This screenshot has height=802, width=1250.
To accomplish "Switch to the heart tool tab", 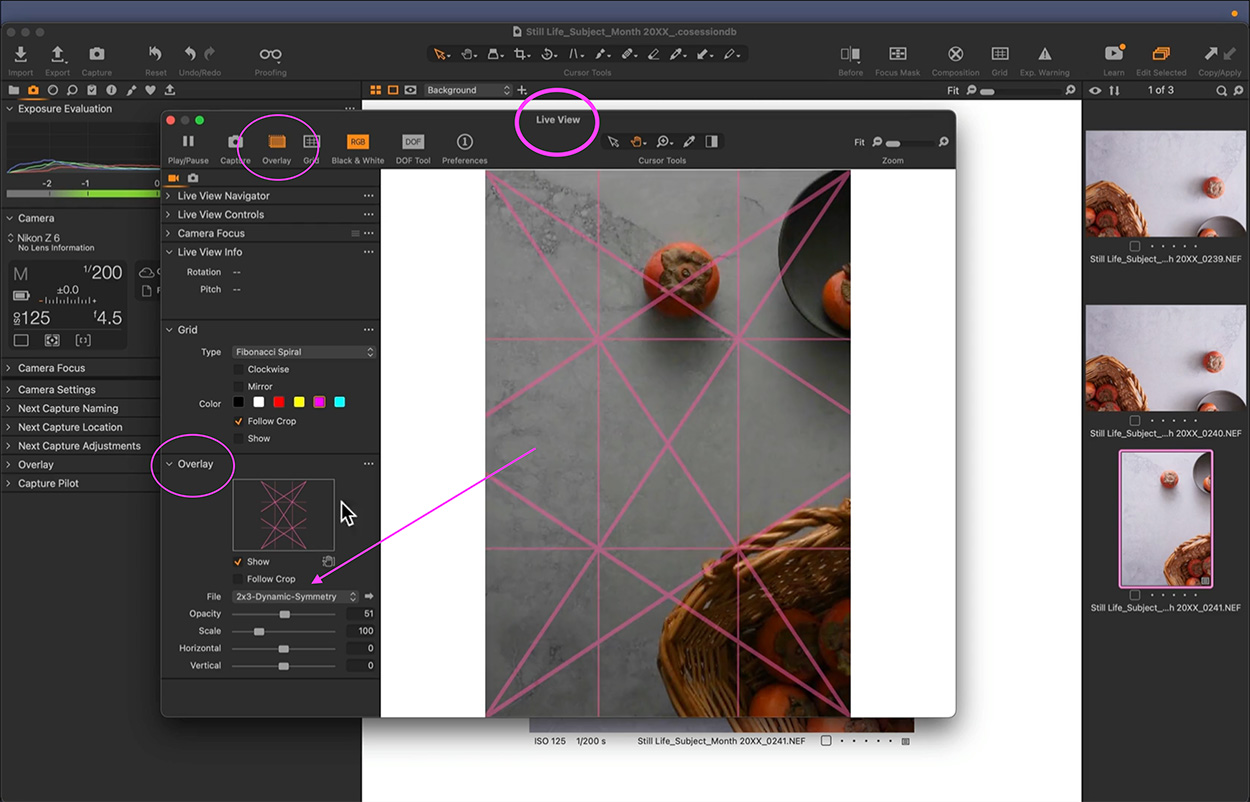I will tap(150, 90).
